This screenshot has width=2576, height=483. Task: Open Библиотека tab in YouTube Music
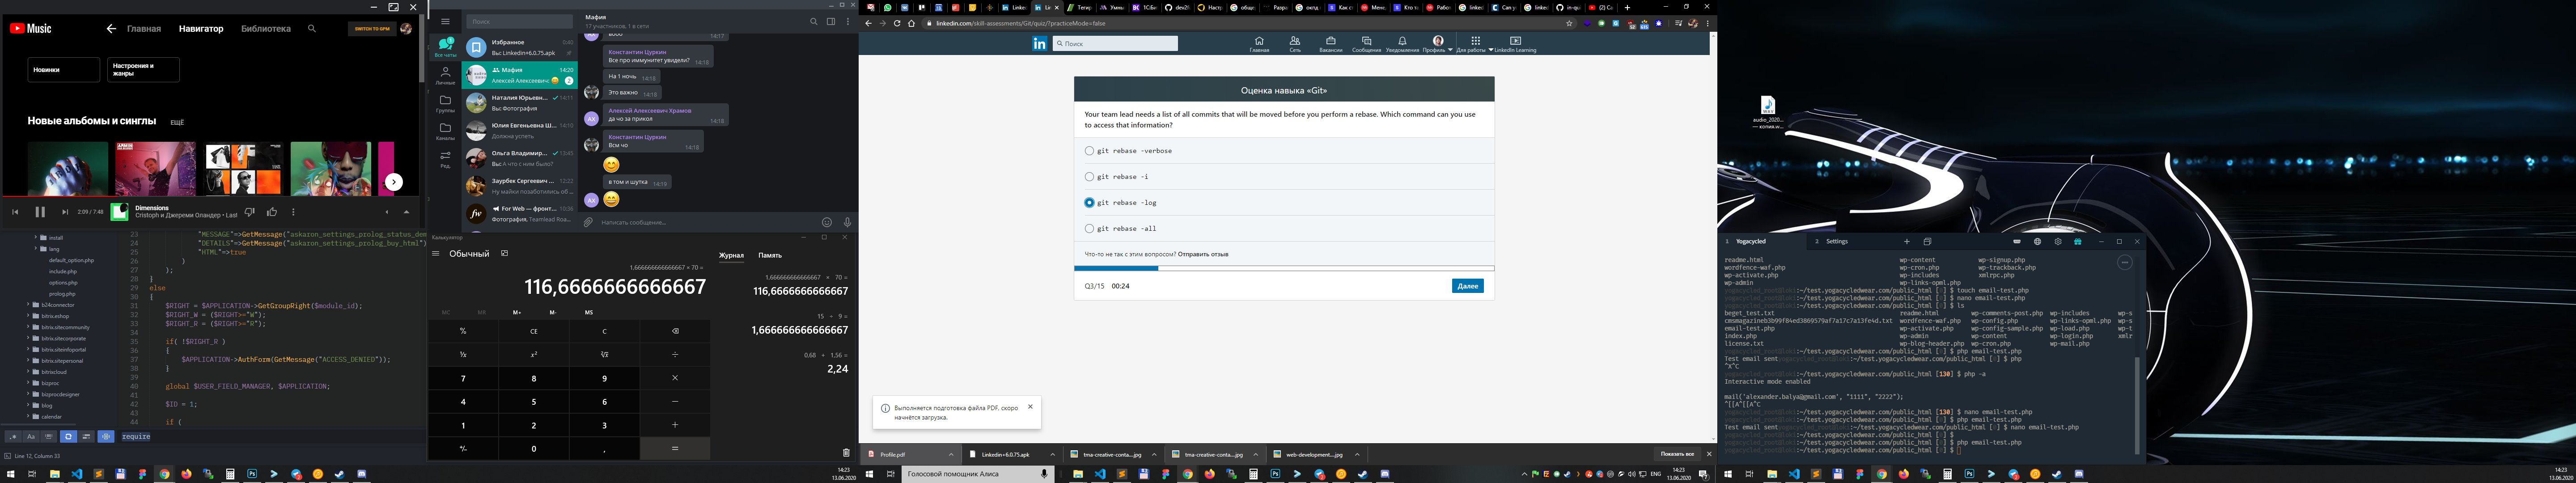(x=266, y=29)
